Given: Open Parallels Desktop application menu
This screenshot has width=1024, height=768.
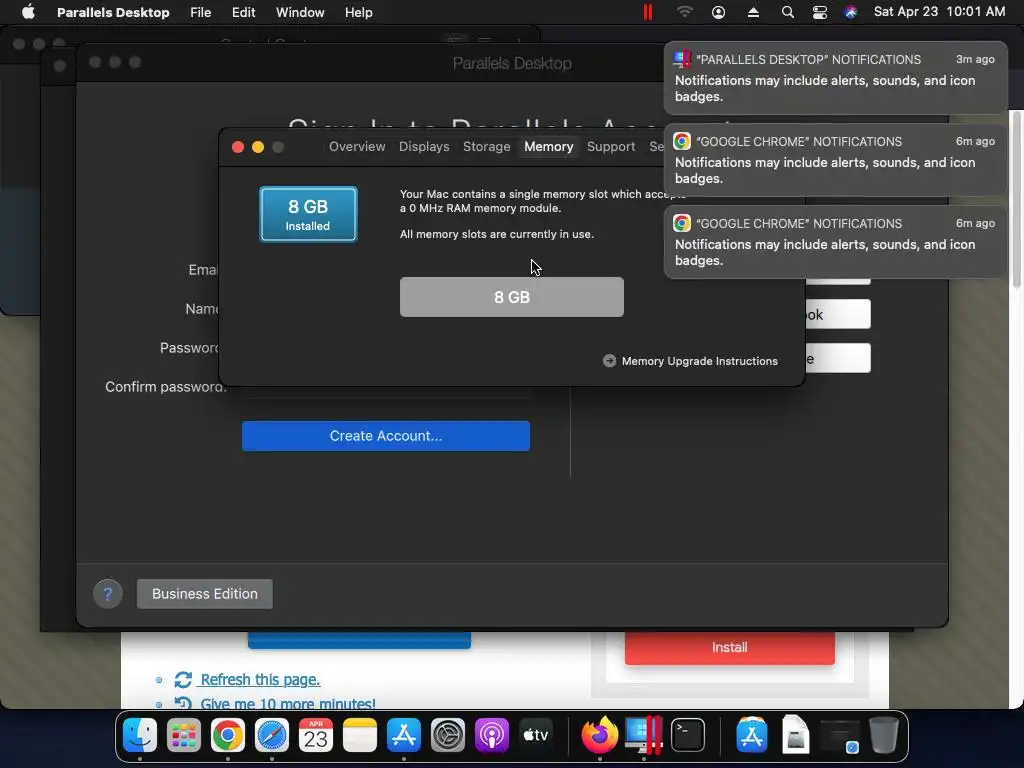Looking at the screenshot, I should coord(113,12).
